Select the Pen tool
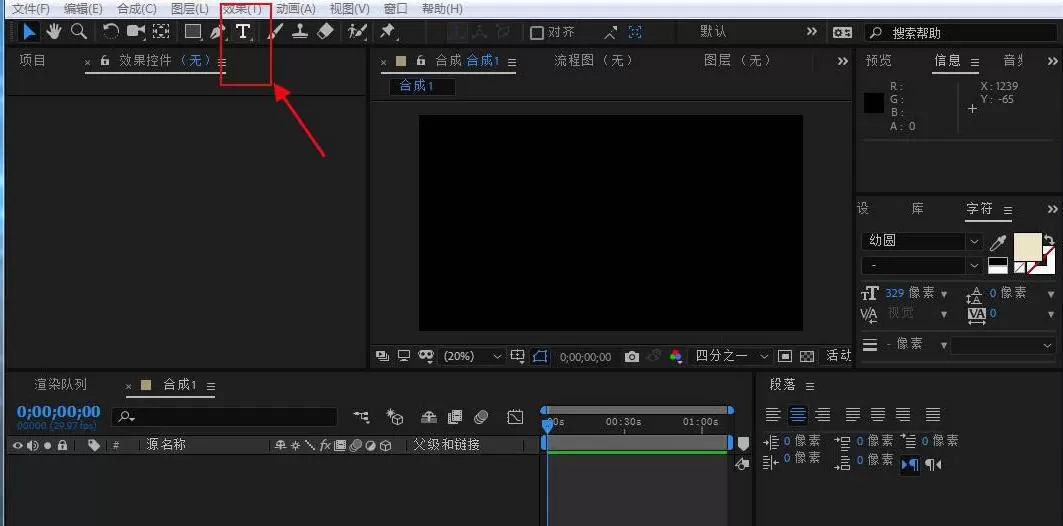 pyautogui.click(x=217, y=31)
